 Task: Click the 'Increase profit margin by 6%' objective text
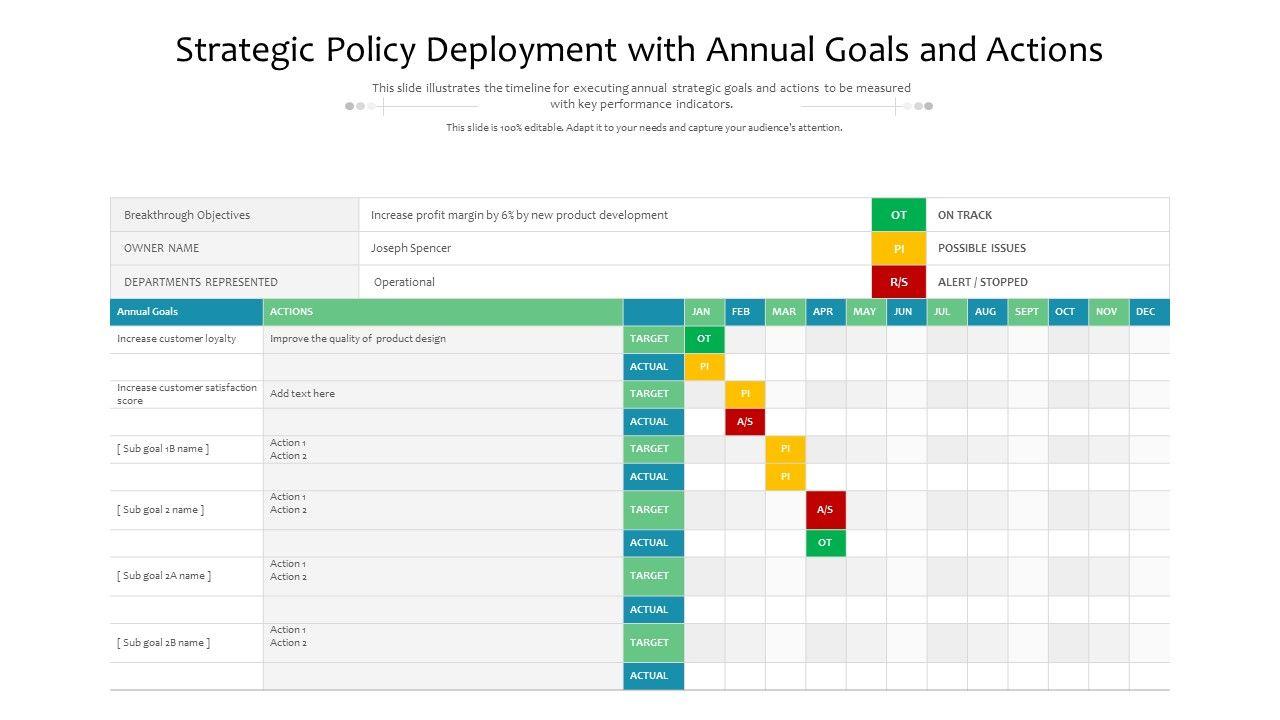tap(519, 215)
